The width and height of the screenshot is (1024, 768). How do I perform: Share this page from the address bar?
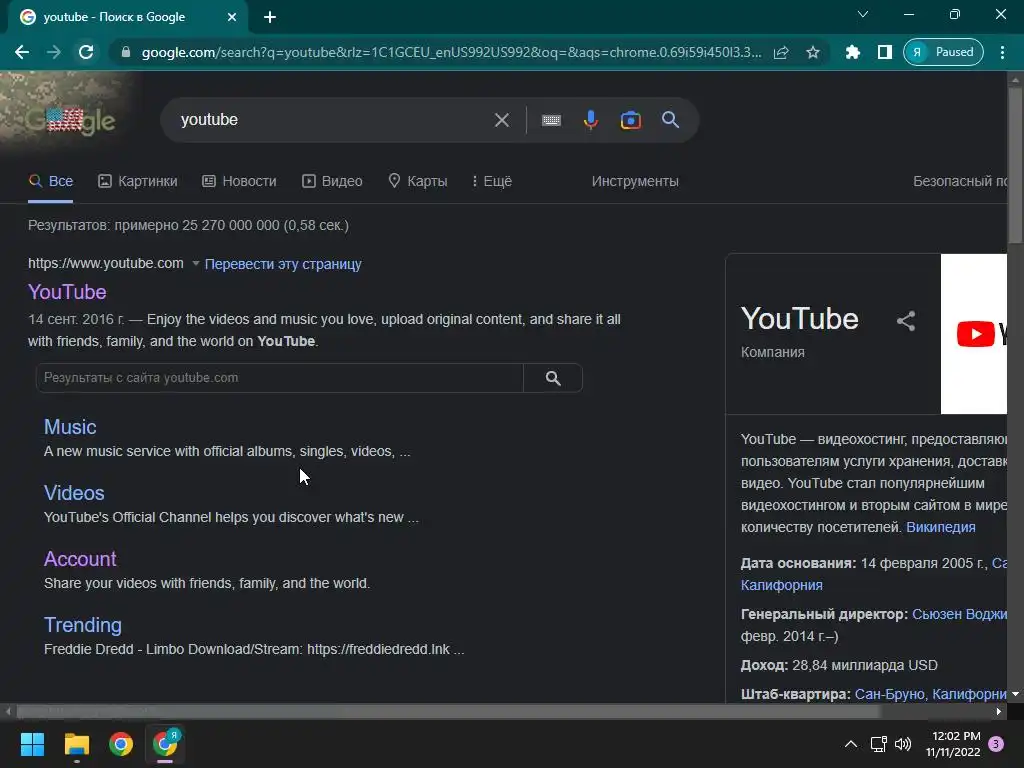pos(781,52)
